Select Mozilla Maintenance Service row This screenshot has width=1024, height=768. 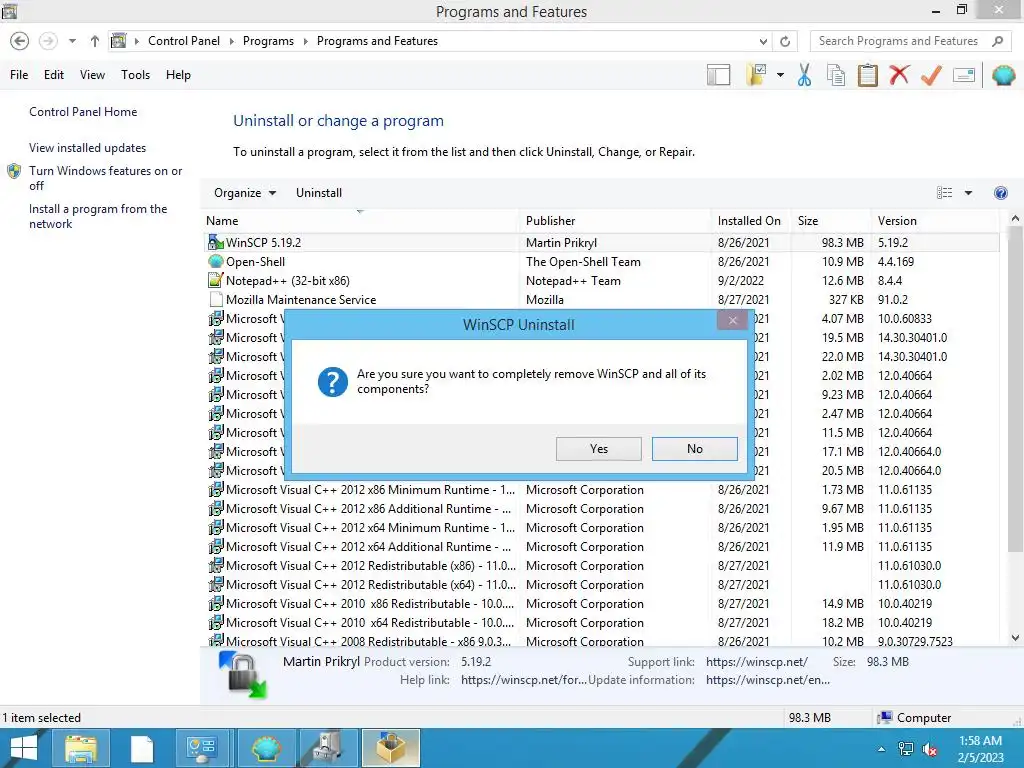601,300
